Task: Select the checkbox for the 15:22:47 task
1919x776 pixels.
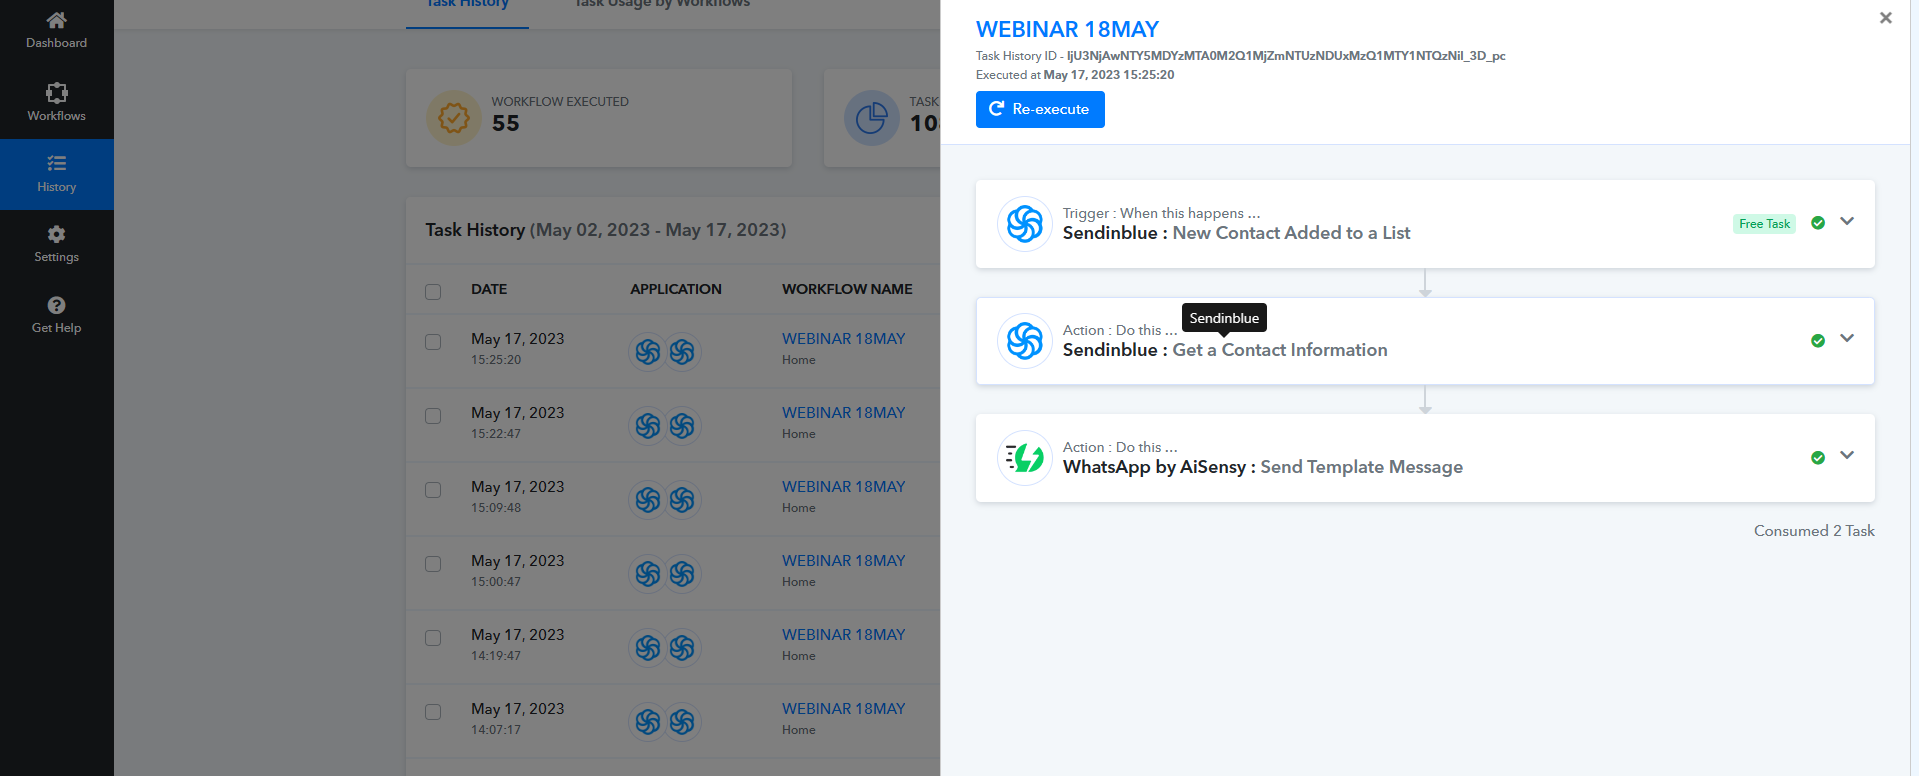Action: tap(433, 416)
